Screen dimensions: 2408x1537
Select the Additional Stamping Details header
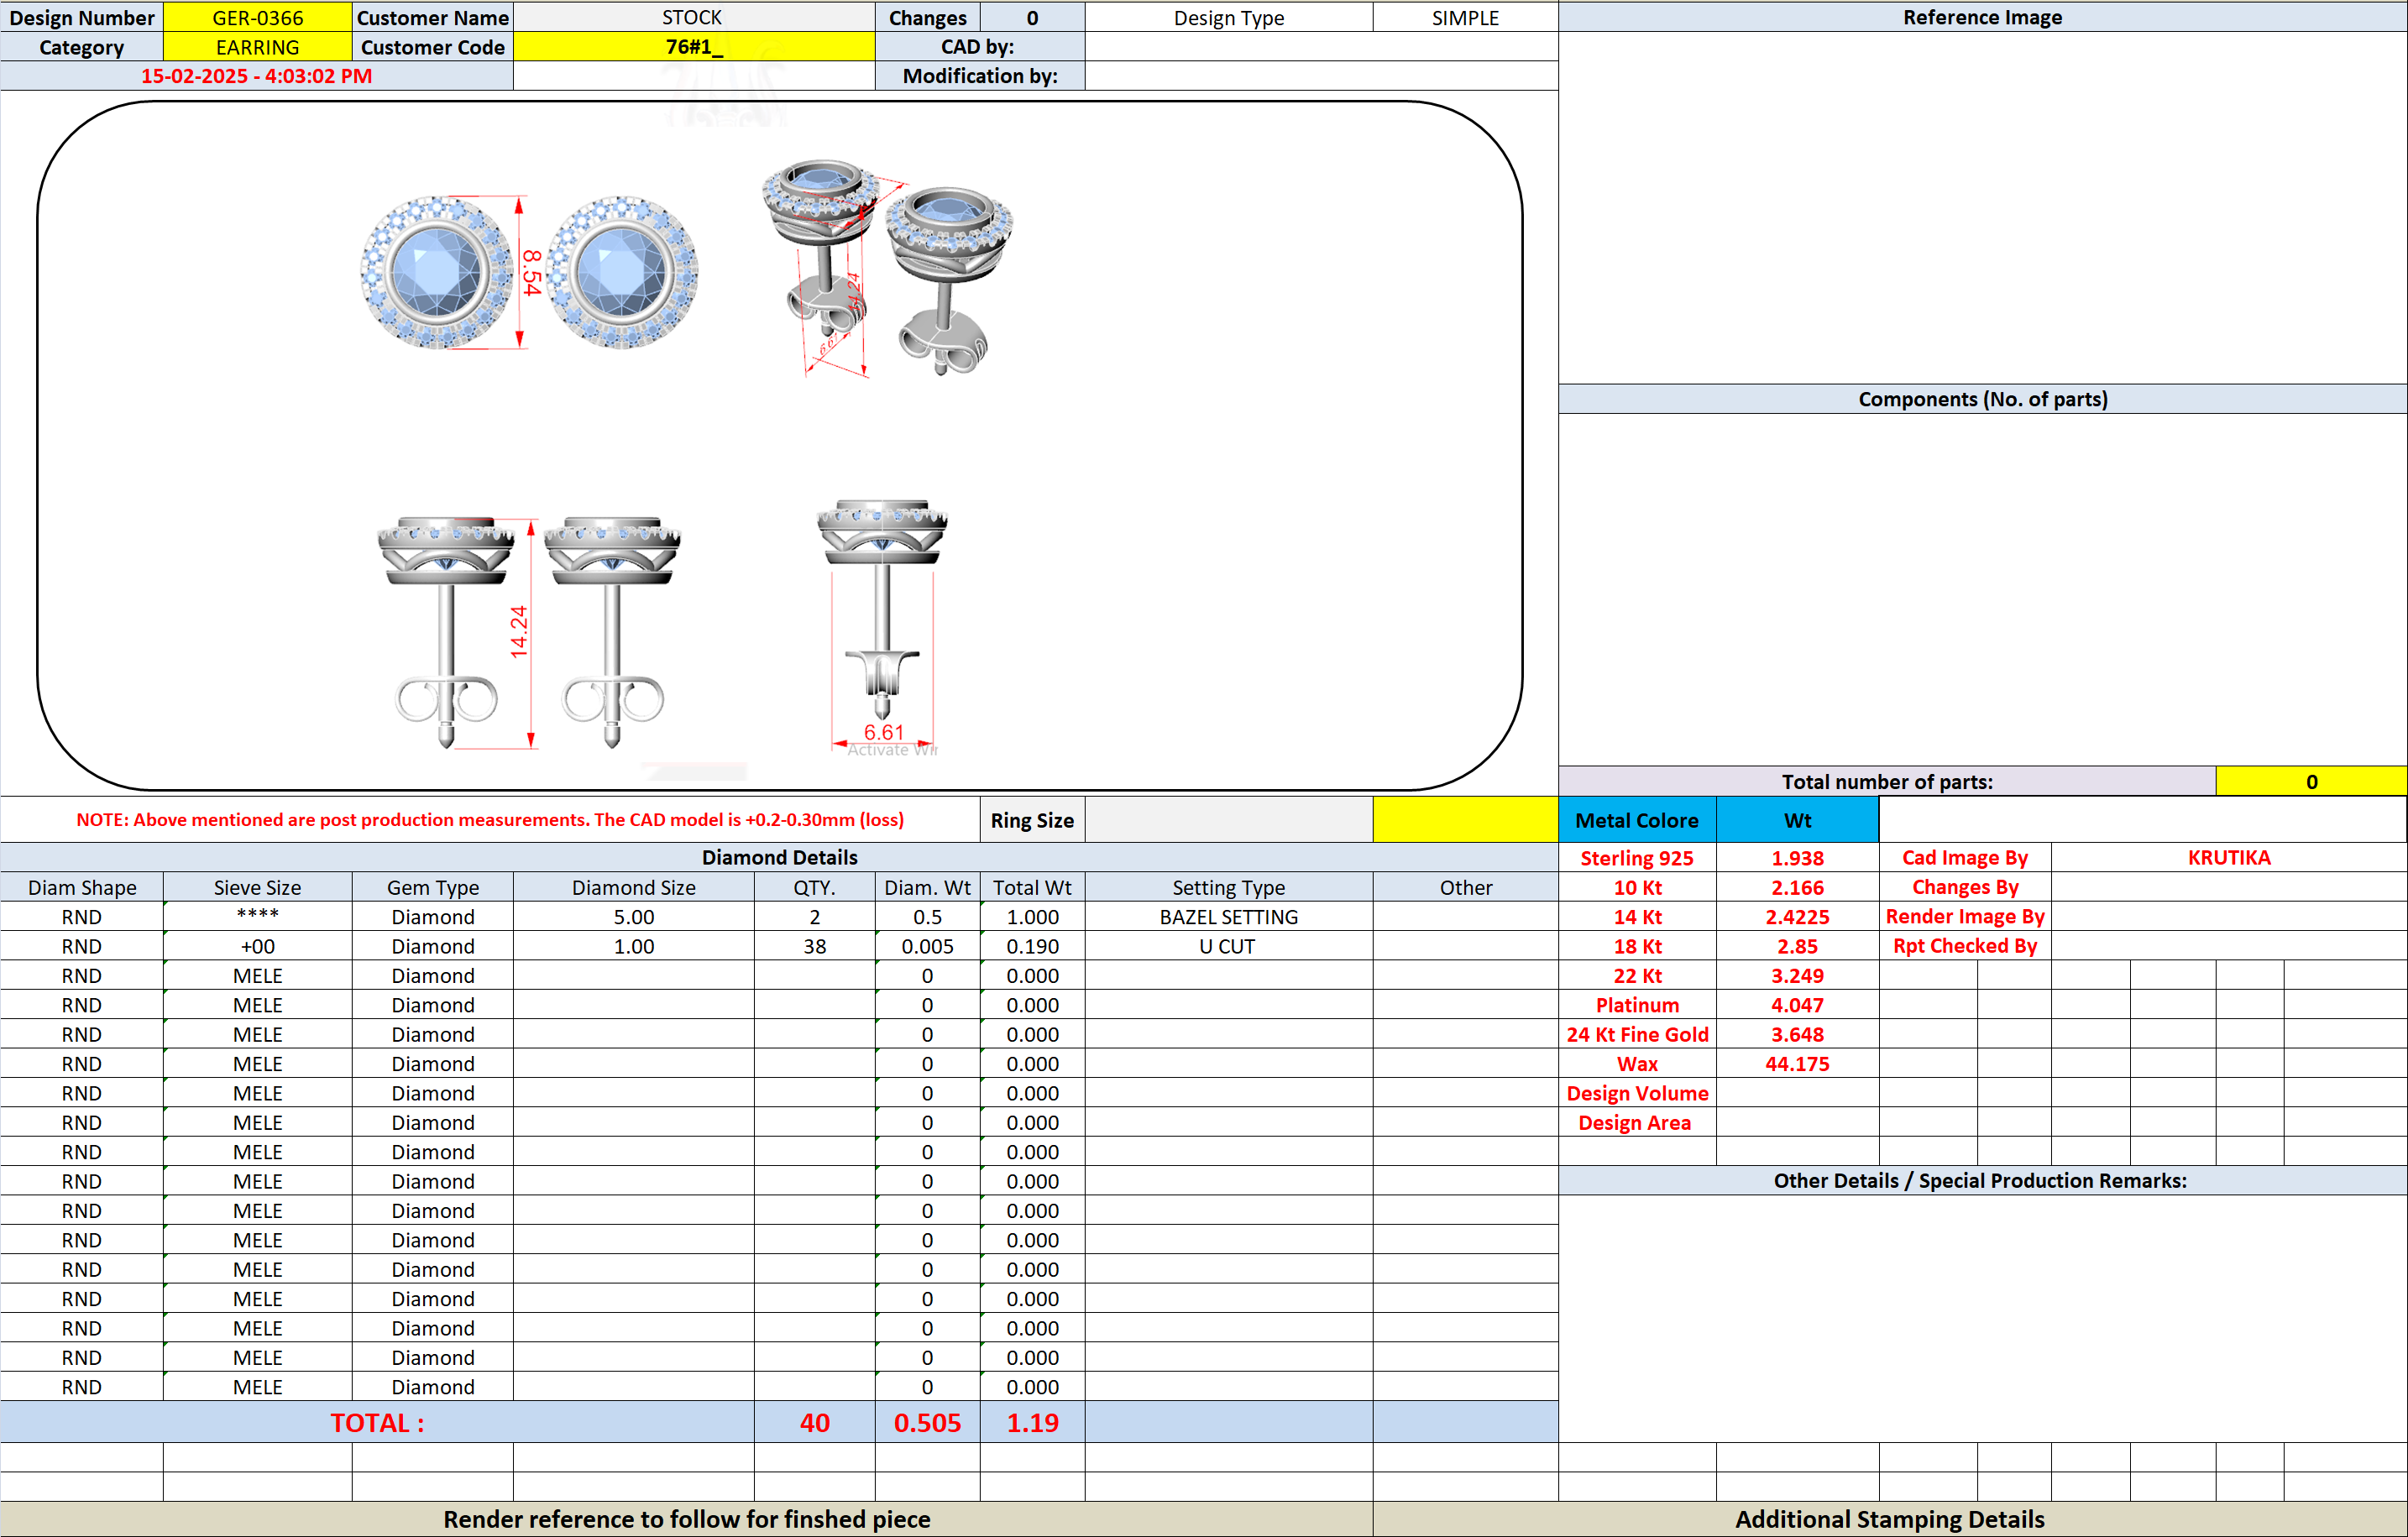coord(1889,1519)
